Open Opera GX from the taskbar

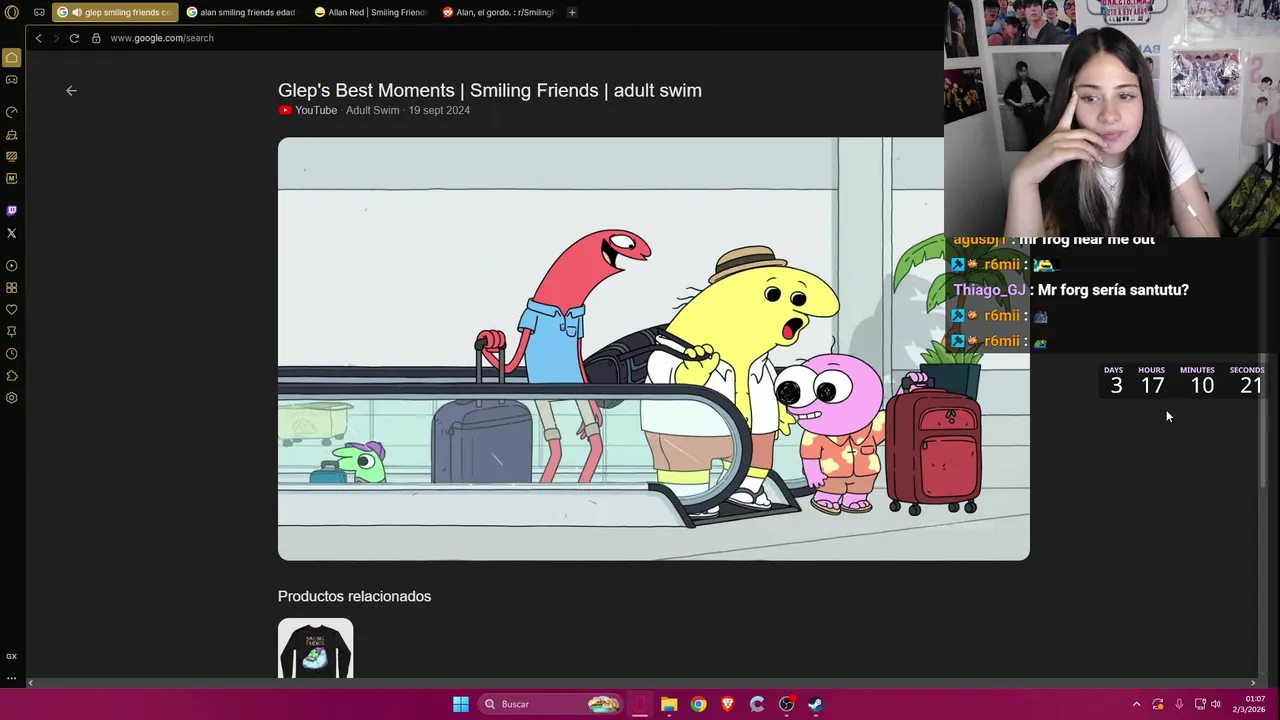(640, 704)
